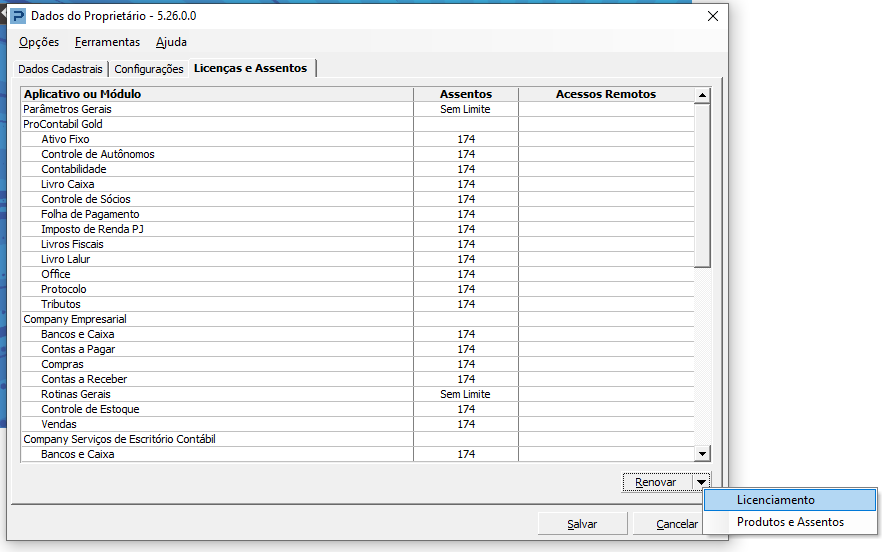Close the Dados do Proprietário window
The height and width of the screenshot is (552, 883).
pyautogui.click(x=712, y=16)
